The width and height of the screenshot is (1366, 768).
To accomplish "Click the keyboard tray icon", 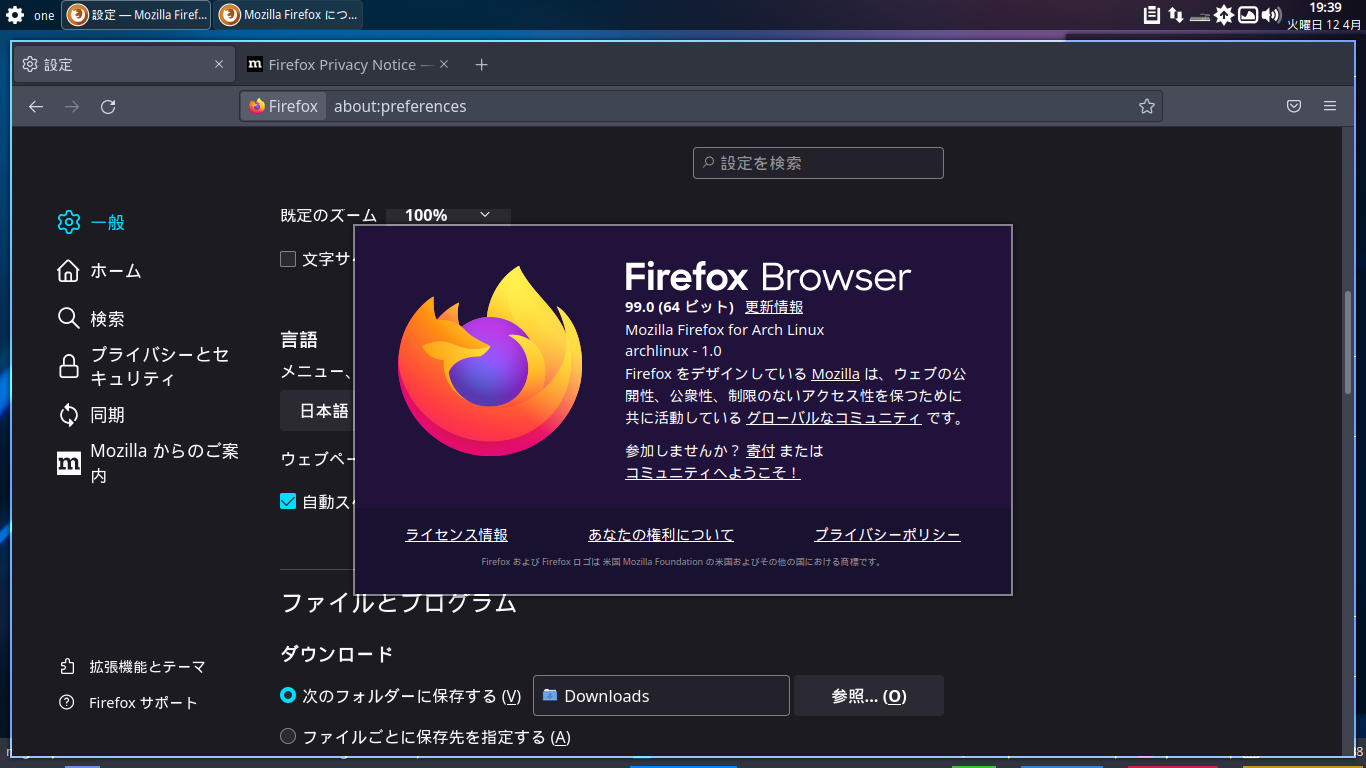I will (1200, 17).
